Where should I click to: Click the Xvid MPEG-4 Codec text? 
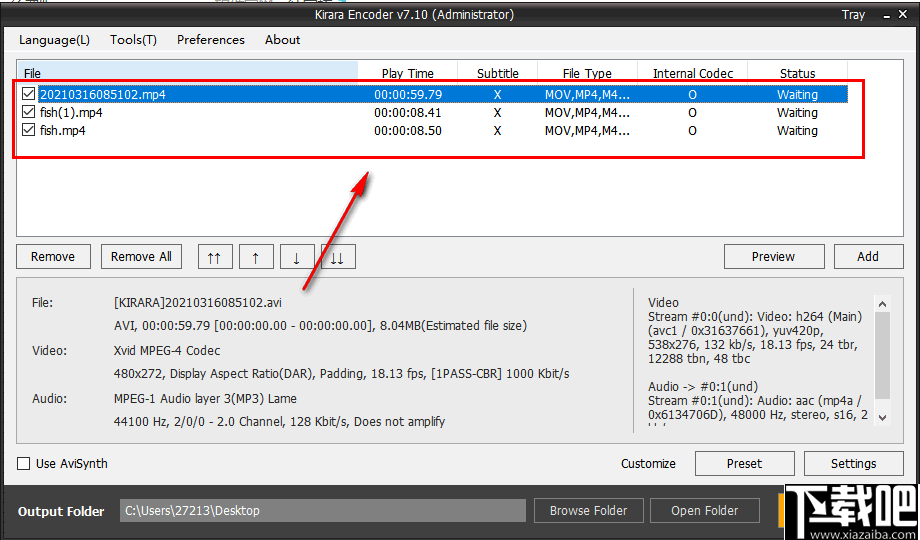167,351
